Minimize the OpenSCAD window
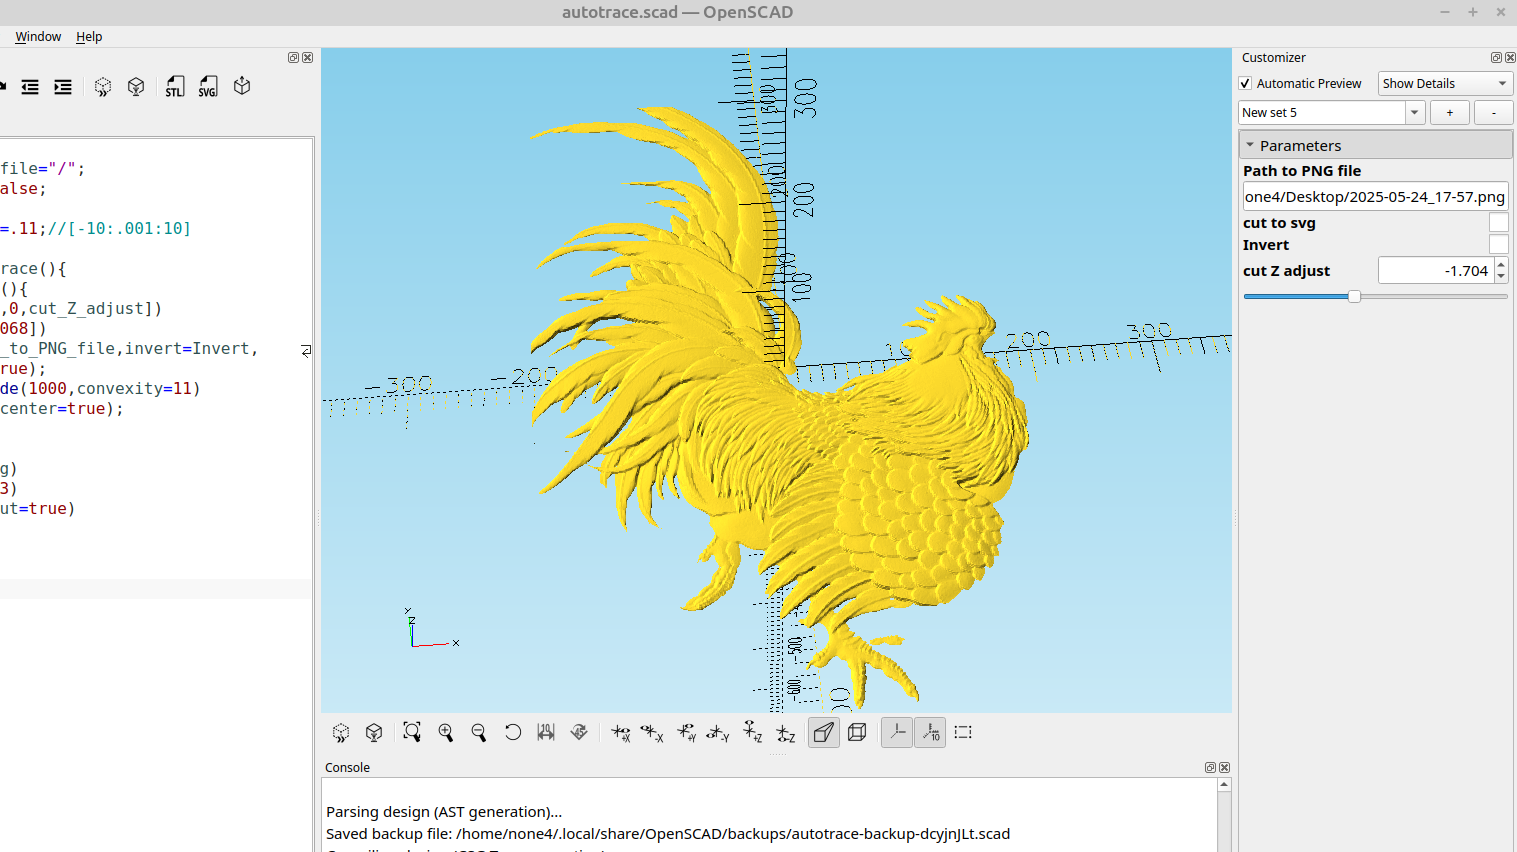The height and width of the screenshot is (852, 1517). 1444,12
